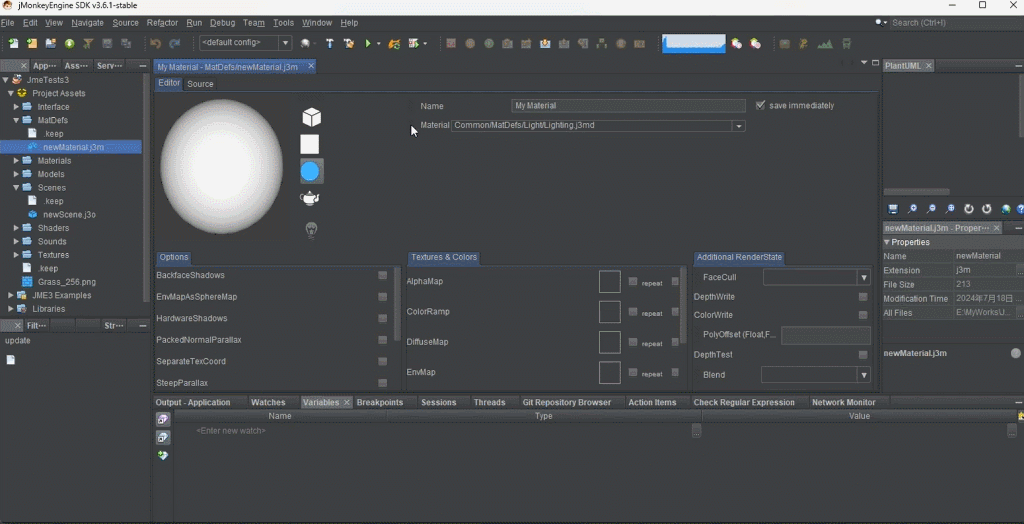Click the material Name input field
Screen dimensions: 1024x524
[x=628, y=105]
